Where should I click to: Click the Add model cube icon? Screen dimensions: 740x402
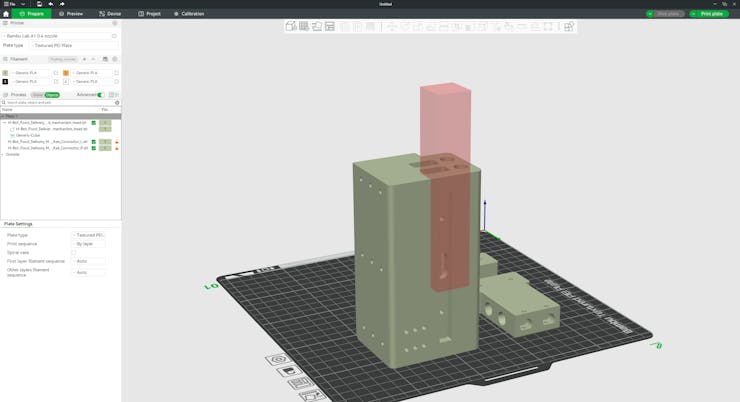point(291,27)
